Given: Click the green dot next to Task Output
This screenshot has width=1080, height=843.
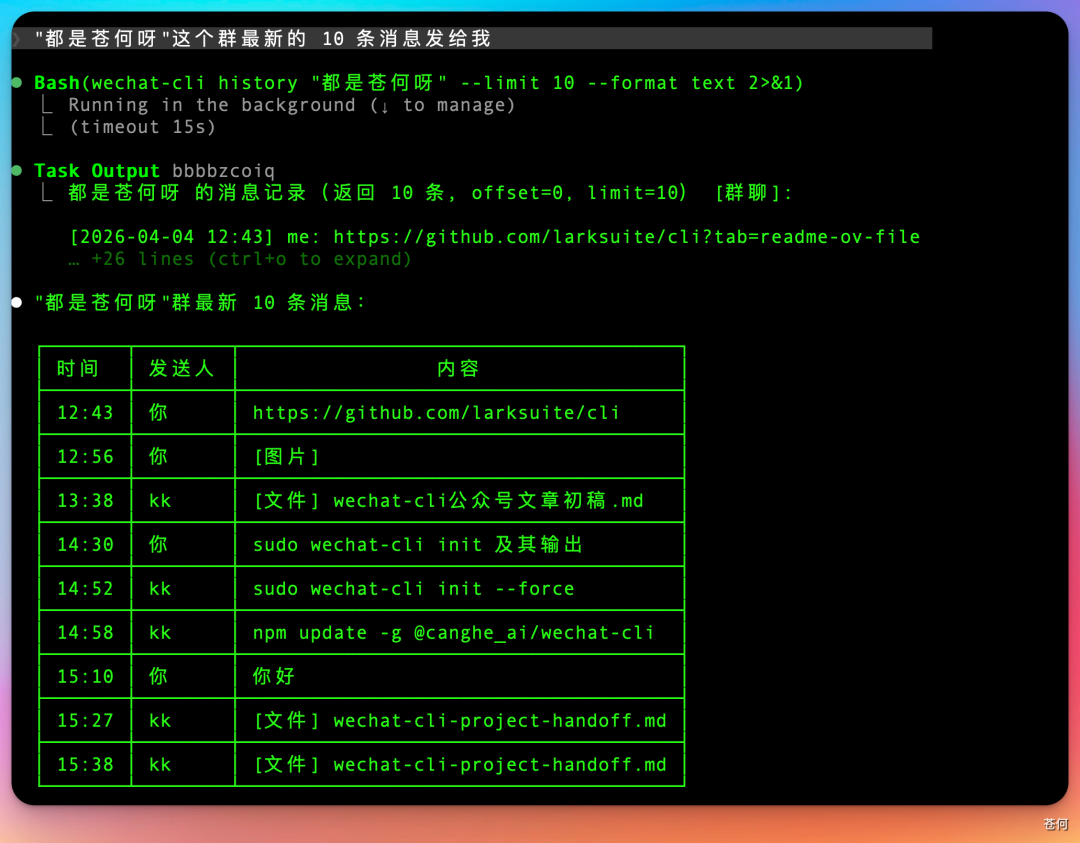Looking at the screenshot, I should tap(17, 170).
